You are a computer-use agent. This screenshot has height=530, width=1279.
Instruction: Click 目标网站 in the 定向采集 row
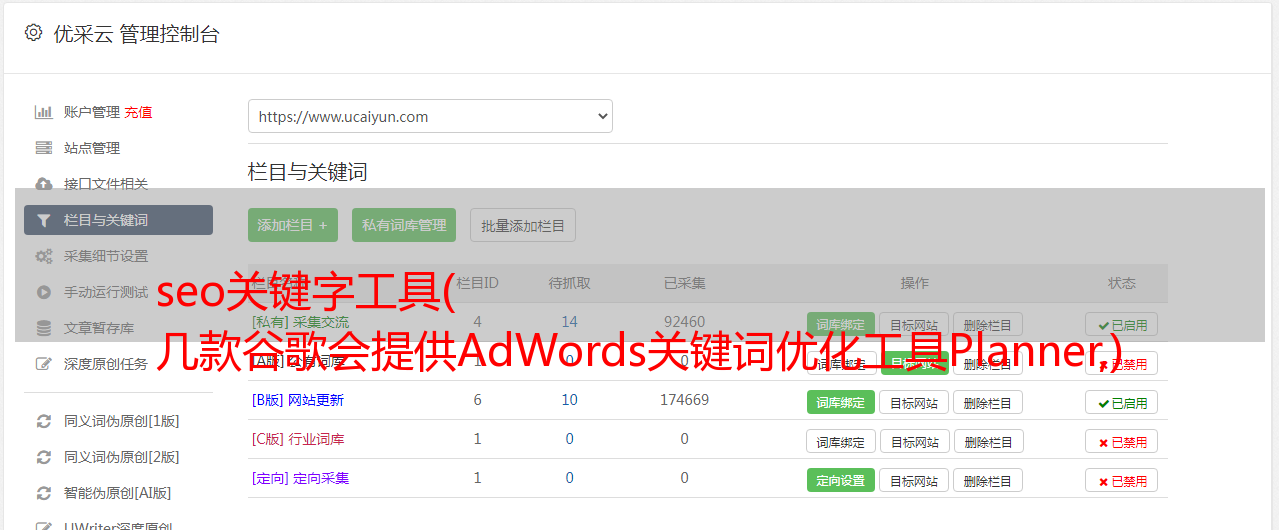(914, 481)
